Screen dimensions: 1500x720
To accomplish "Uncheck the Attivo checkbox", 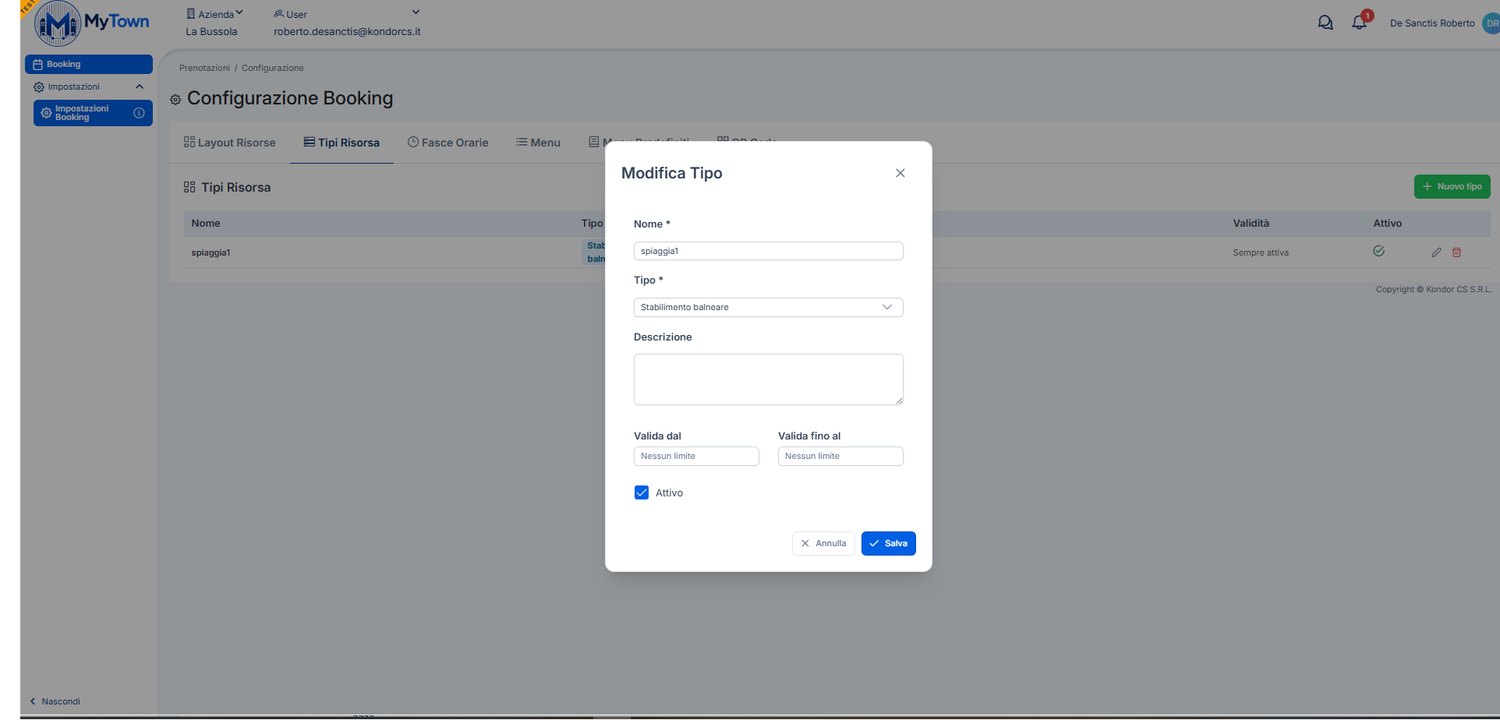I will point(642,493).
